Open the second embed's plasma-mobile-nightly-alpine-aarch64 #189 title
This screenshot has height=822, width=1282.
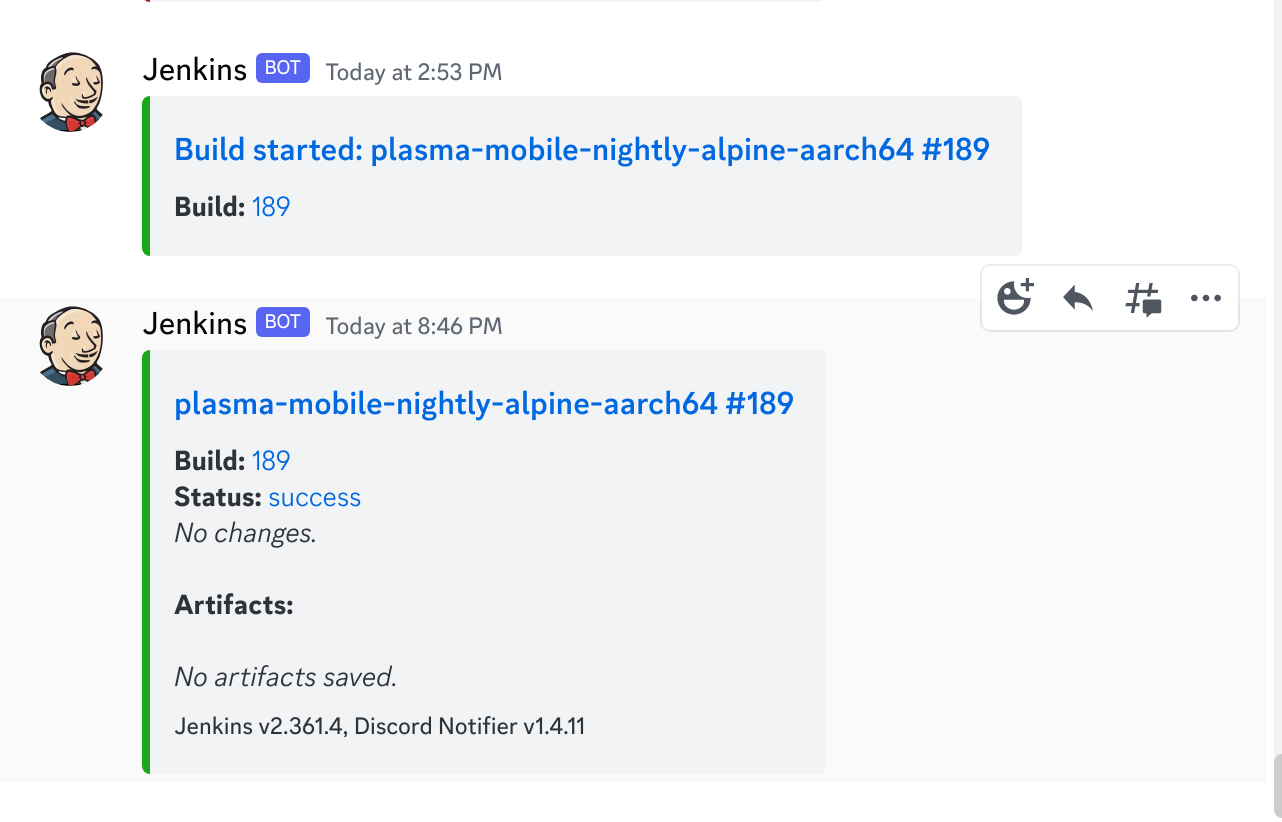483,403
